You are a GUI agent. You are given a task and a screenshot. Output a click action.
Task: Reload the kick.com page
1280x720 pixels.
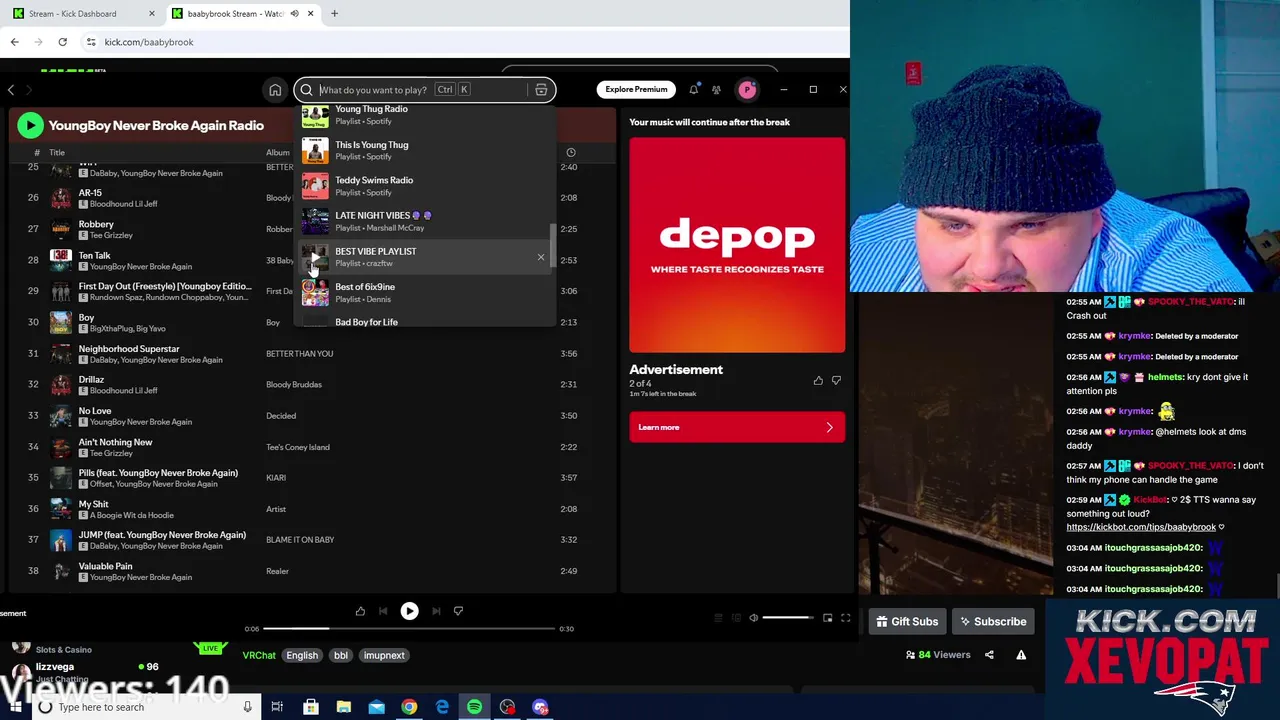pyautogui.click(x=62, y=42)
